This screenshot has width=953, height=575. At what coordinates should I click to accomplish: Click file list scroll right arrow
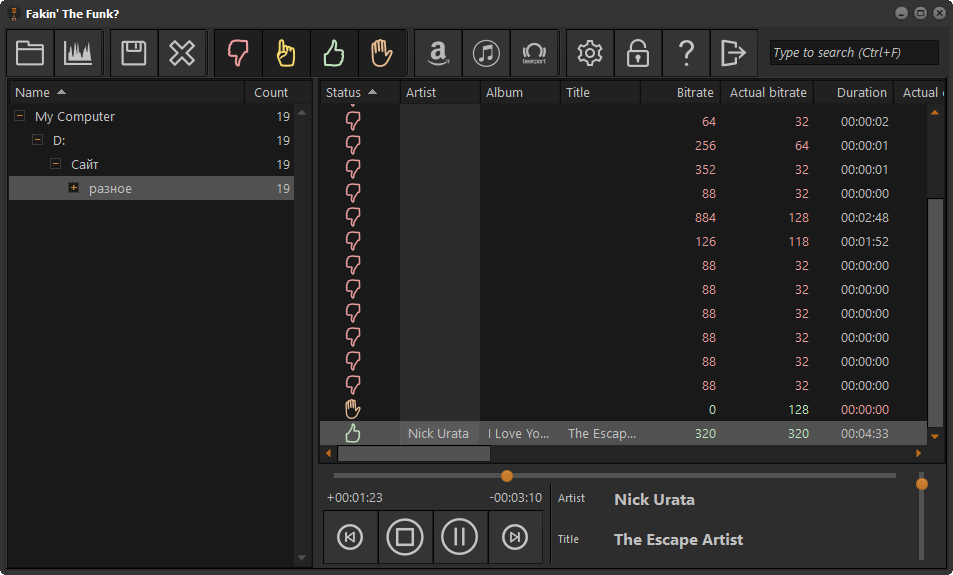pyautogui.click(x=918, y=453)
